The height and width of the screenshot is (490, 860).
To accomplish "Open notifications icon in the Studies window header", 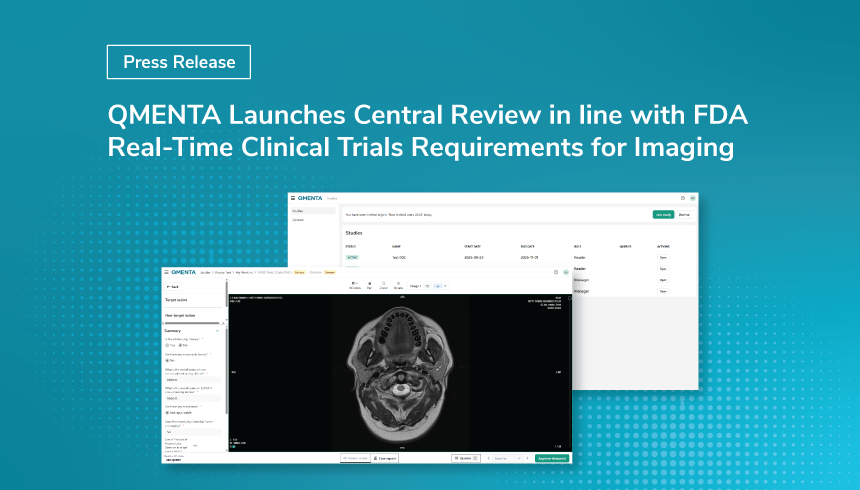I will (x=683, y=198).
